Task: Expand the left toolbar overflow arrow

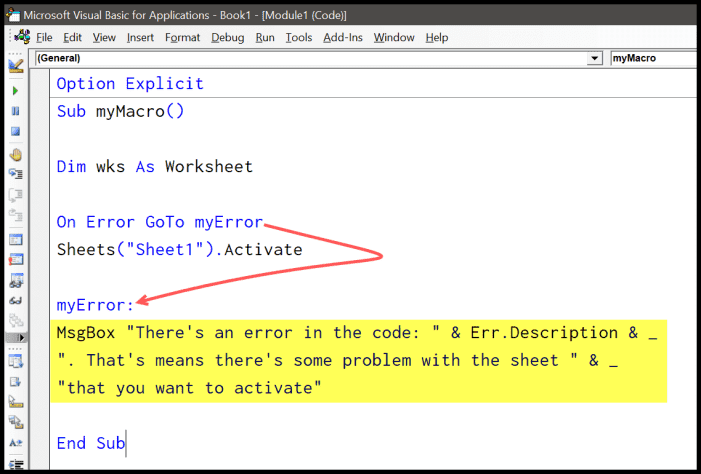Action: (x=16, y=339)
